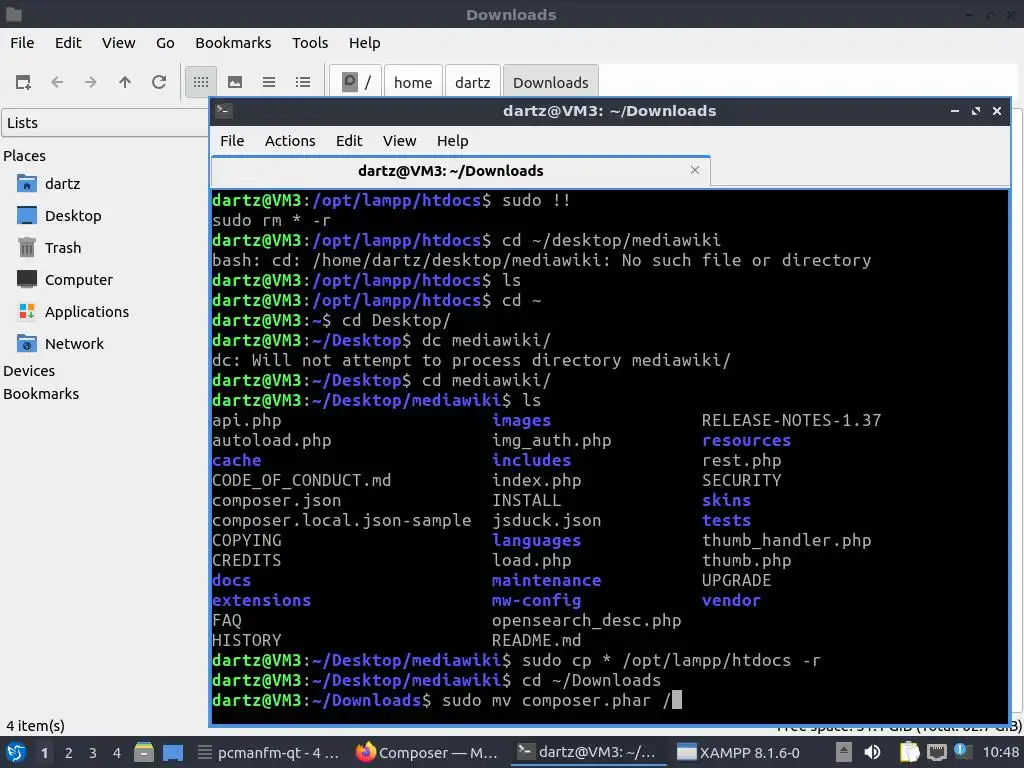Switch to Firefox Composer taskbar window
Screen dimensions: 1024x768
[x=428, y=753]
